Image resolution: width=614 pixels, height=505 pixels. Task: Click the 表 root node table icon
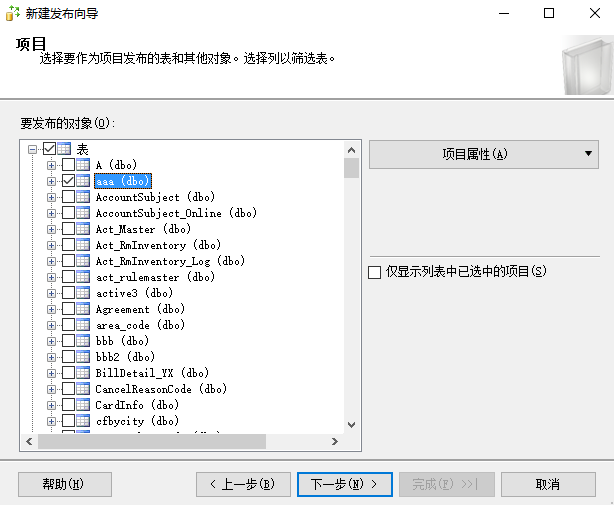click(x=64, y=149)
